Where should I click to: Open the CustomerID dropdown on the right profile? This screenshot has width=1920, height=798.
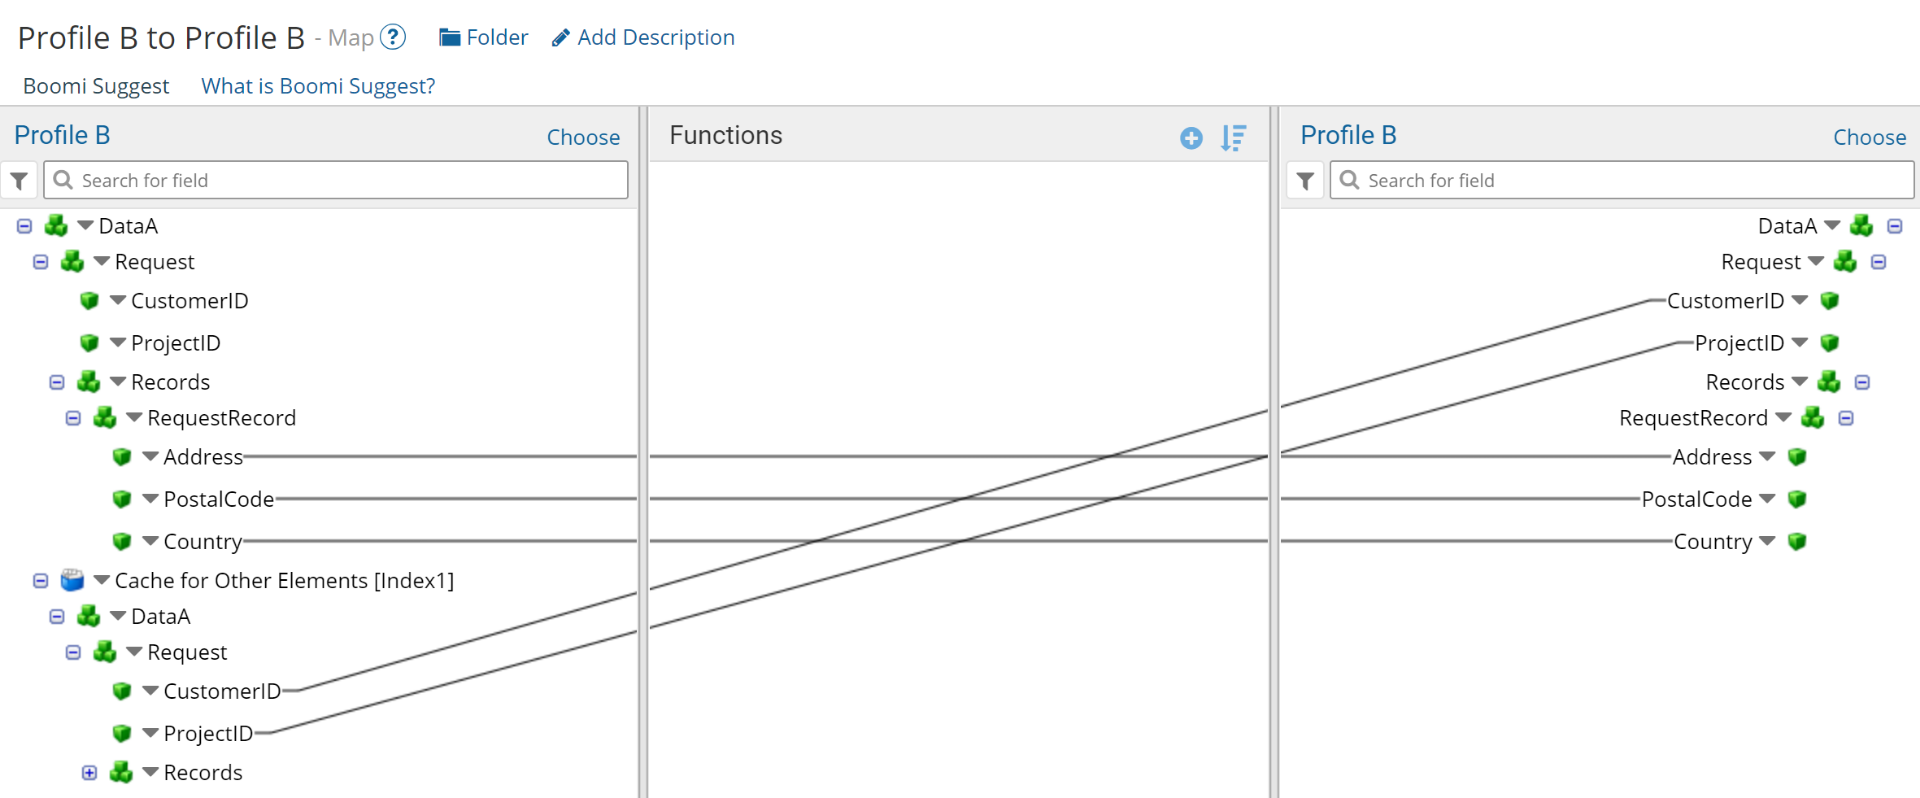(1803, 300)
